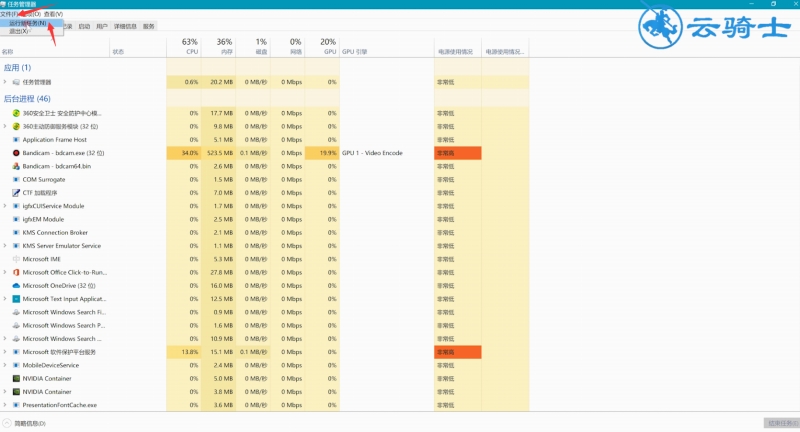Click the Bandicam bdcam.exe red record icon

click(16, 153)
